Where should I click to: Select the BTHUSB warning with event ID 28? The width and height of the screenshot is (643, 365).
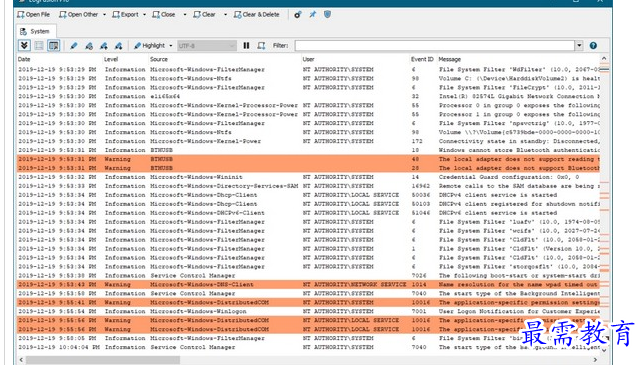[x=308, y=168]
